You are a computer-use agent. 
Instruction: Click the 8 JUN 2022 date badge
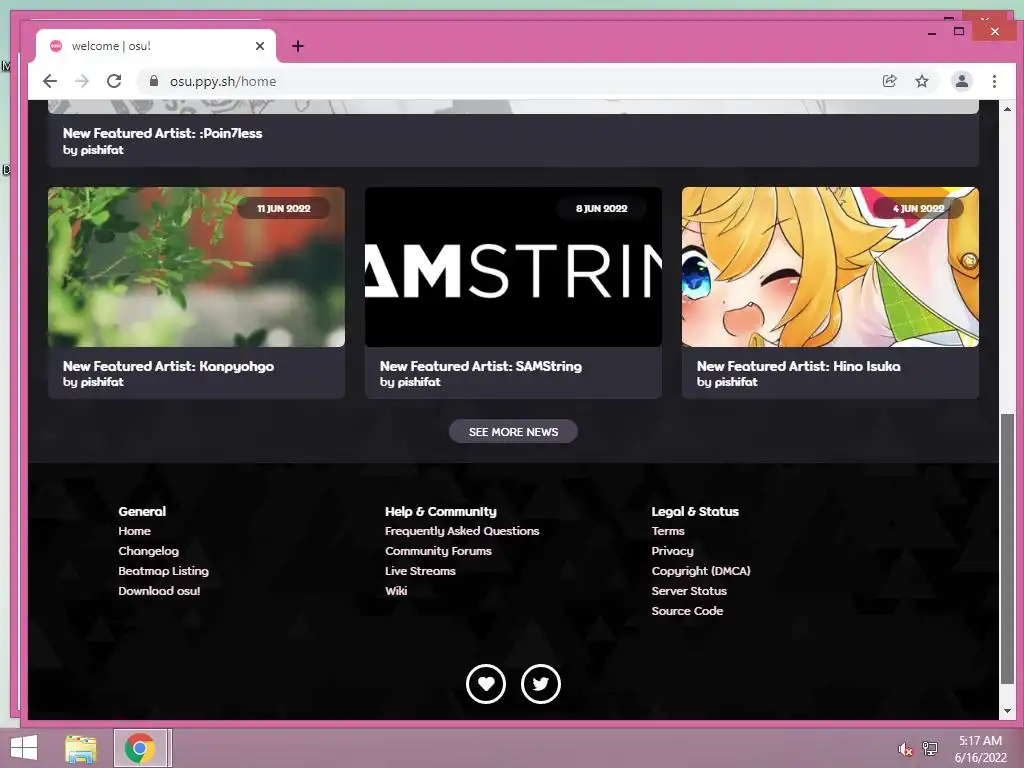coord(601,208)
